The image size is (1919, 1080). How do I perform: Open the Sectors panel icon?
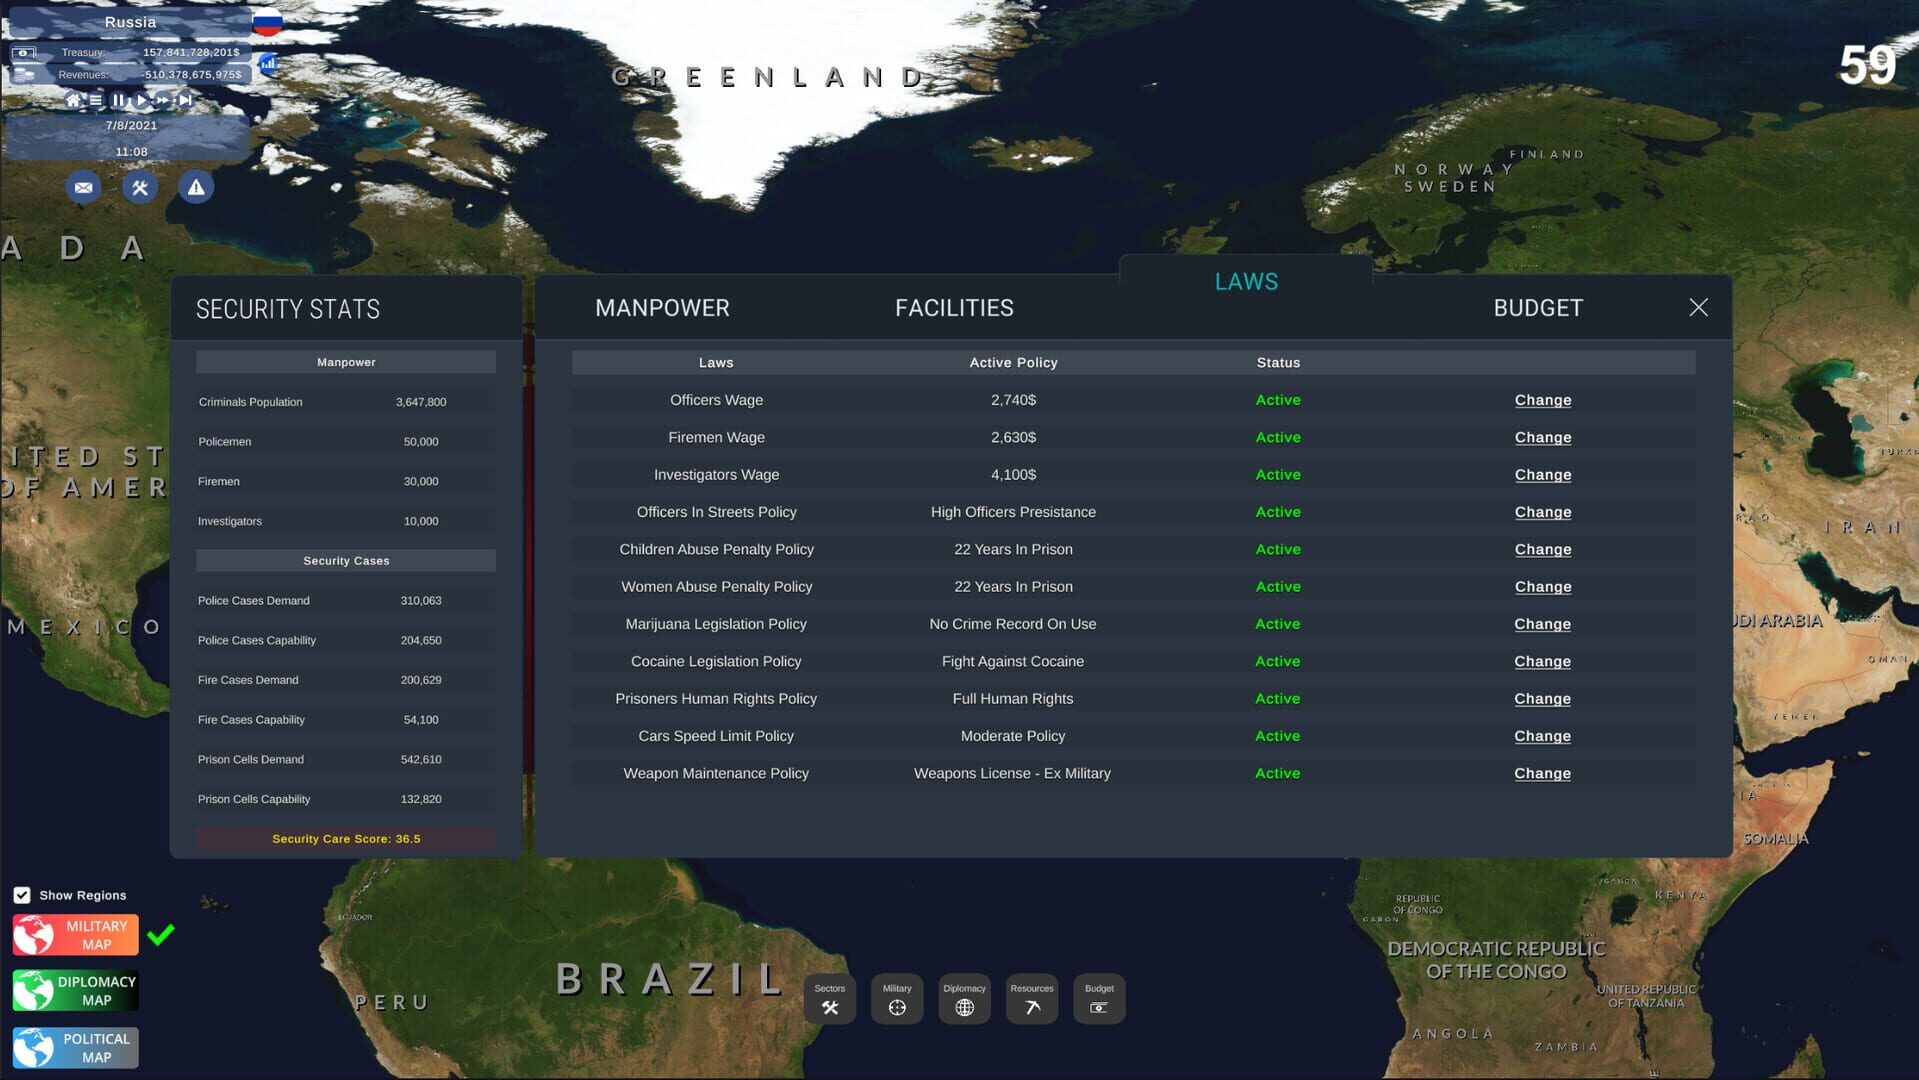[x=829, y=999]
